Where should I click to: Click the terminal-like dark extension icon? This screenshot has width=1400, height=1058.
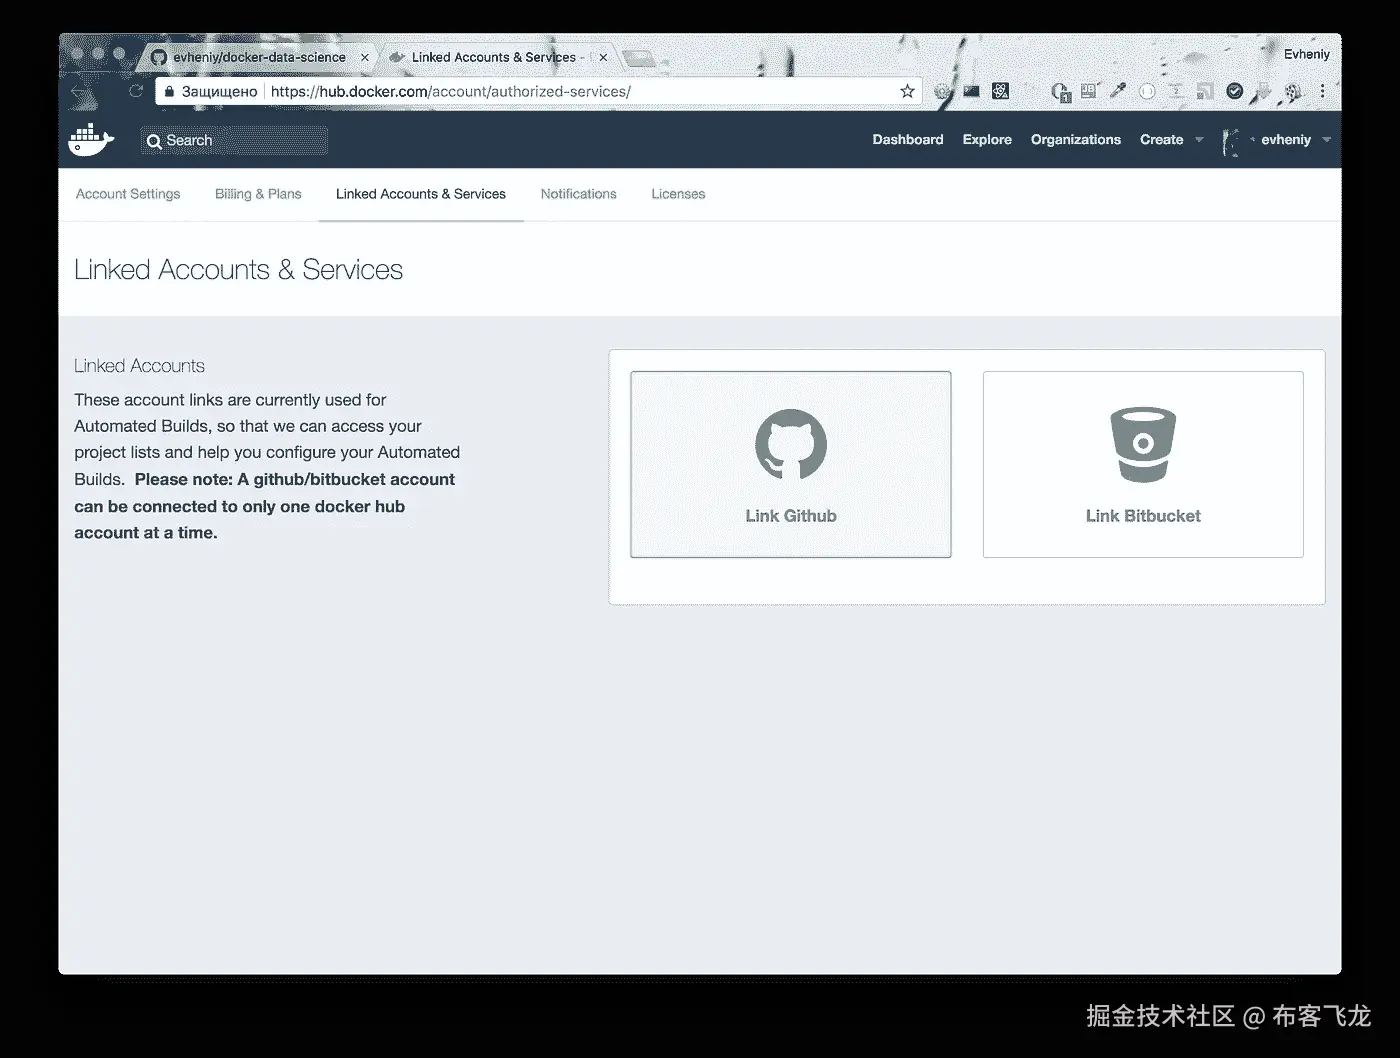tap(971, 91)
